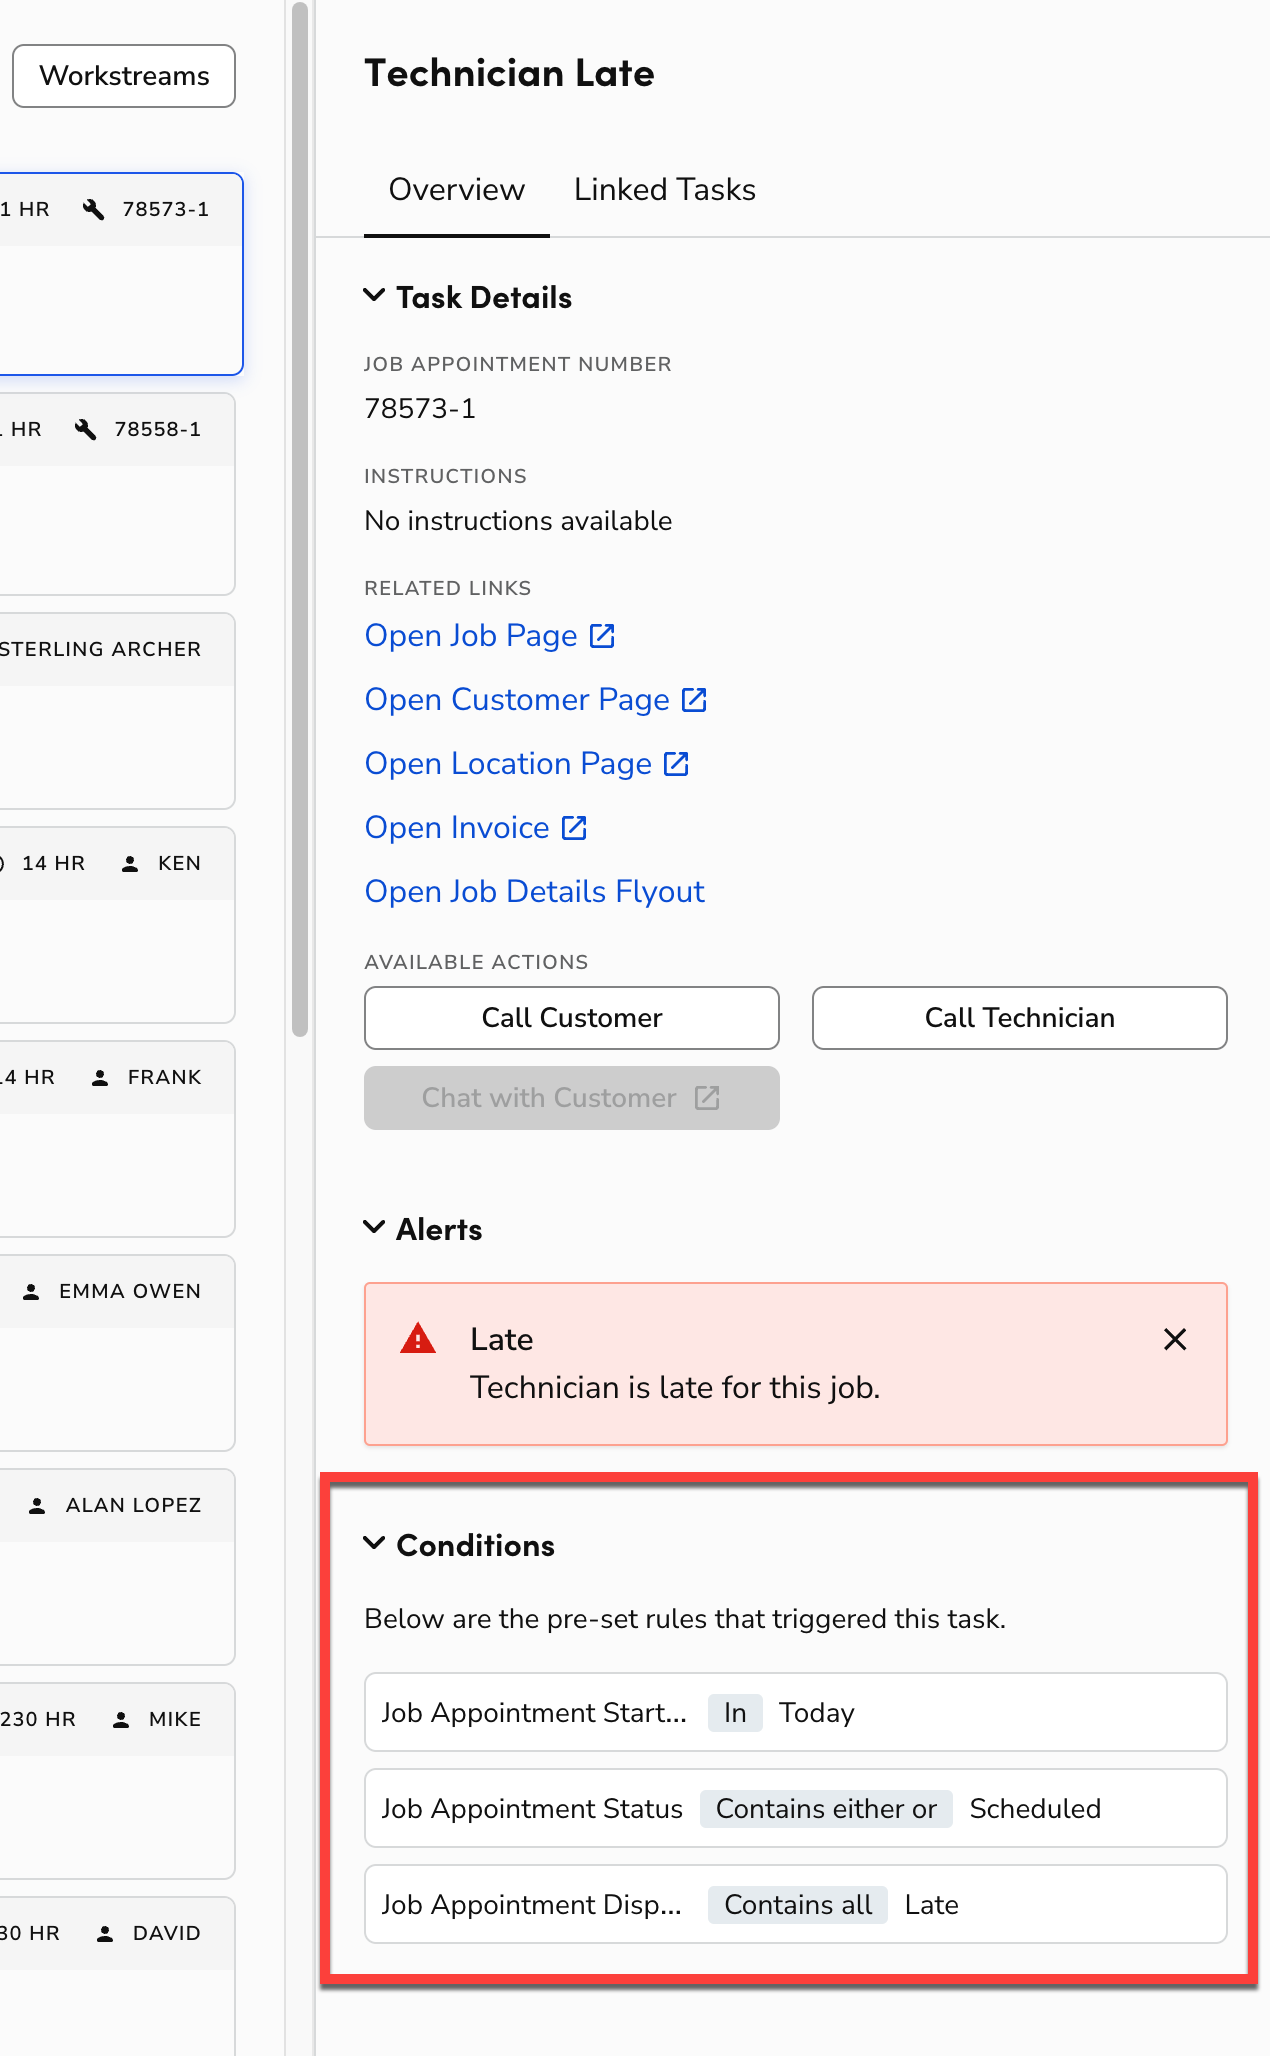The height and width of the screenshot is (2056, 1270).
Task: Select the FRANK task card
Action: click(x=118, y=1139)
